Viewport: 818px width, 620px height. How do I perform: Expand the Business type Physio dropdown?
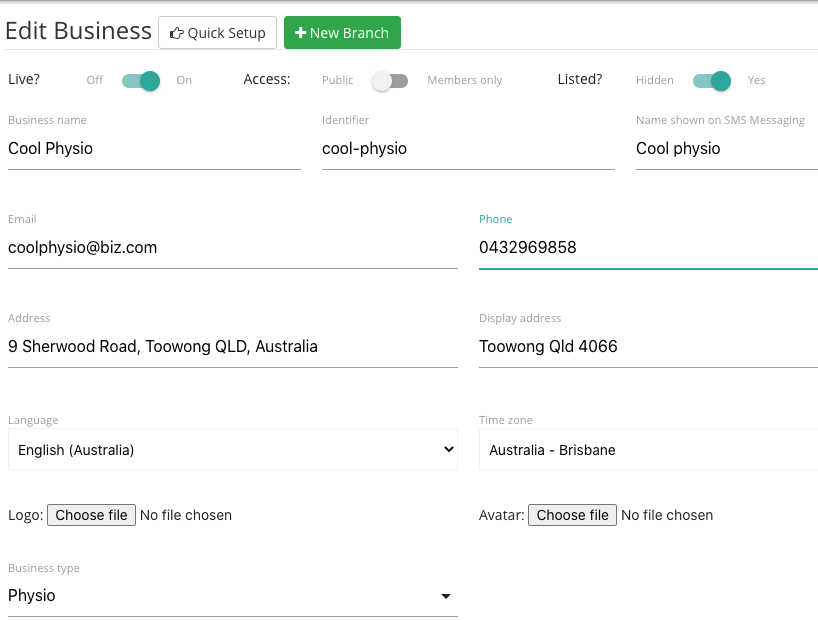coord(233,595)
